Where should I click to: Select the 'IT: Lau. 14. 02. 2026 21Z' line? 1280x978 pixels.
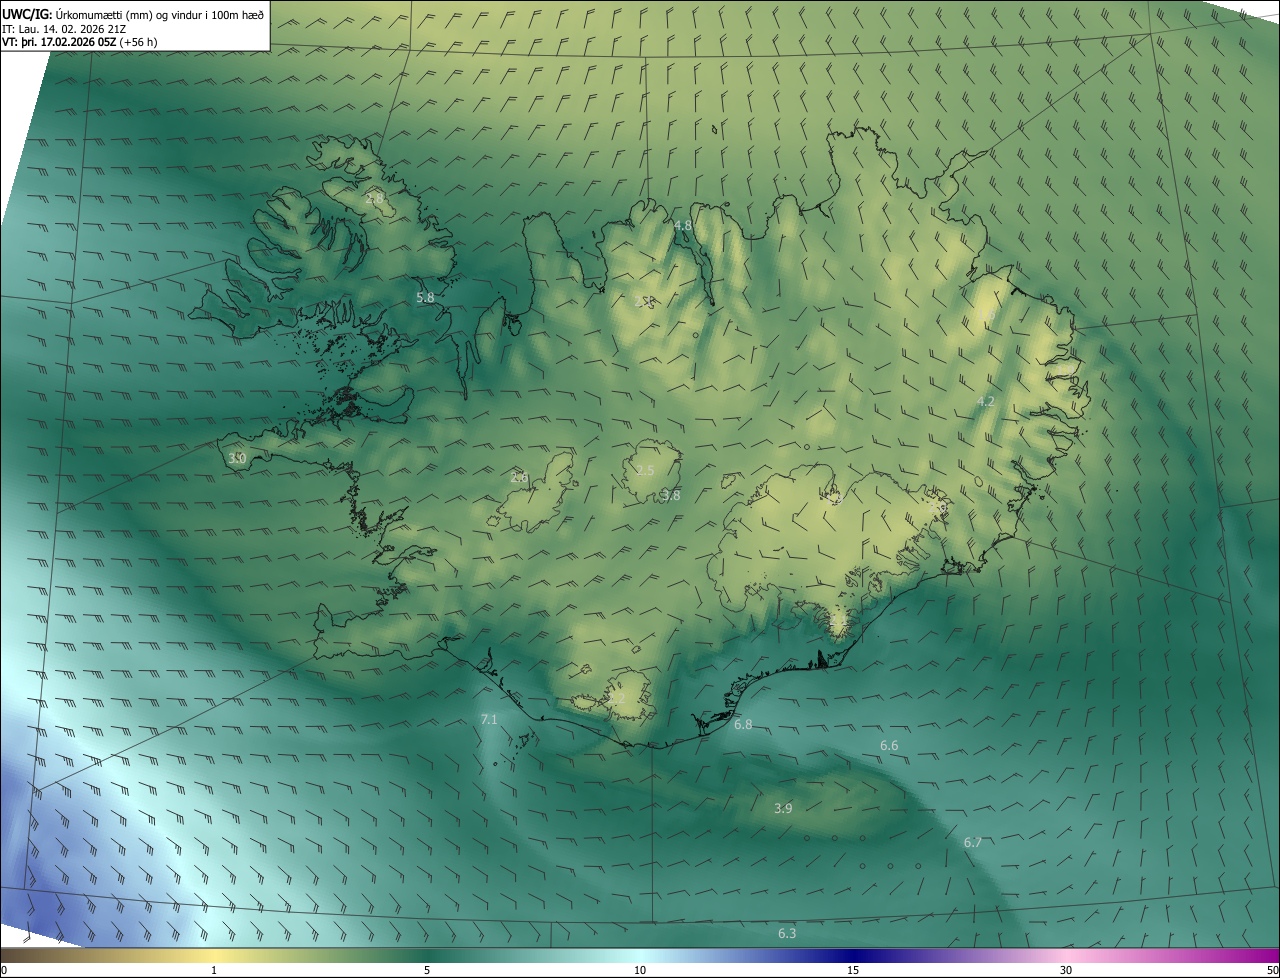pos(64,28)
